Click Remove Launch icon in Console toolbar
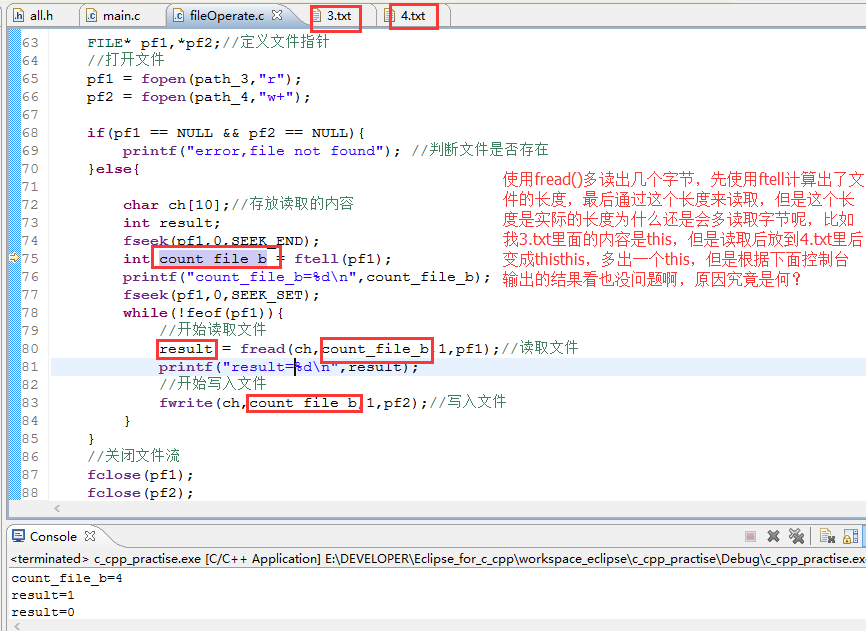The width and height of the screenshot is (866, 631). [x=773, y=536]
